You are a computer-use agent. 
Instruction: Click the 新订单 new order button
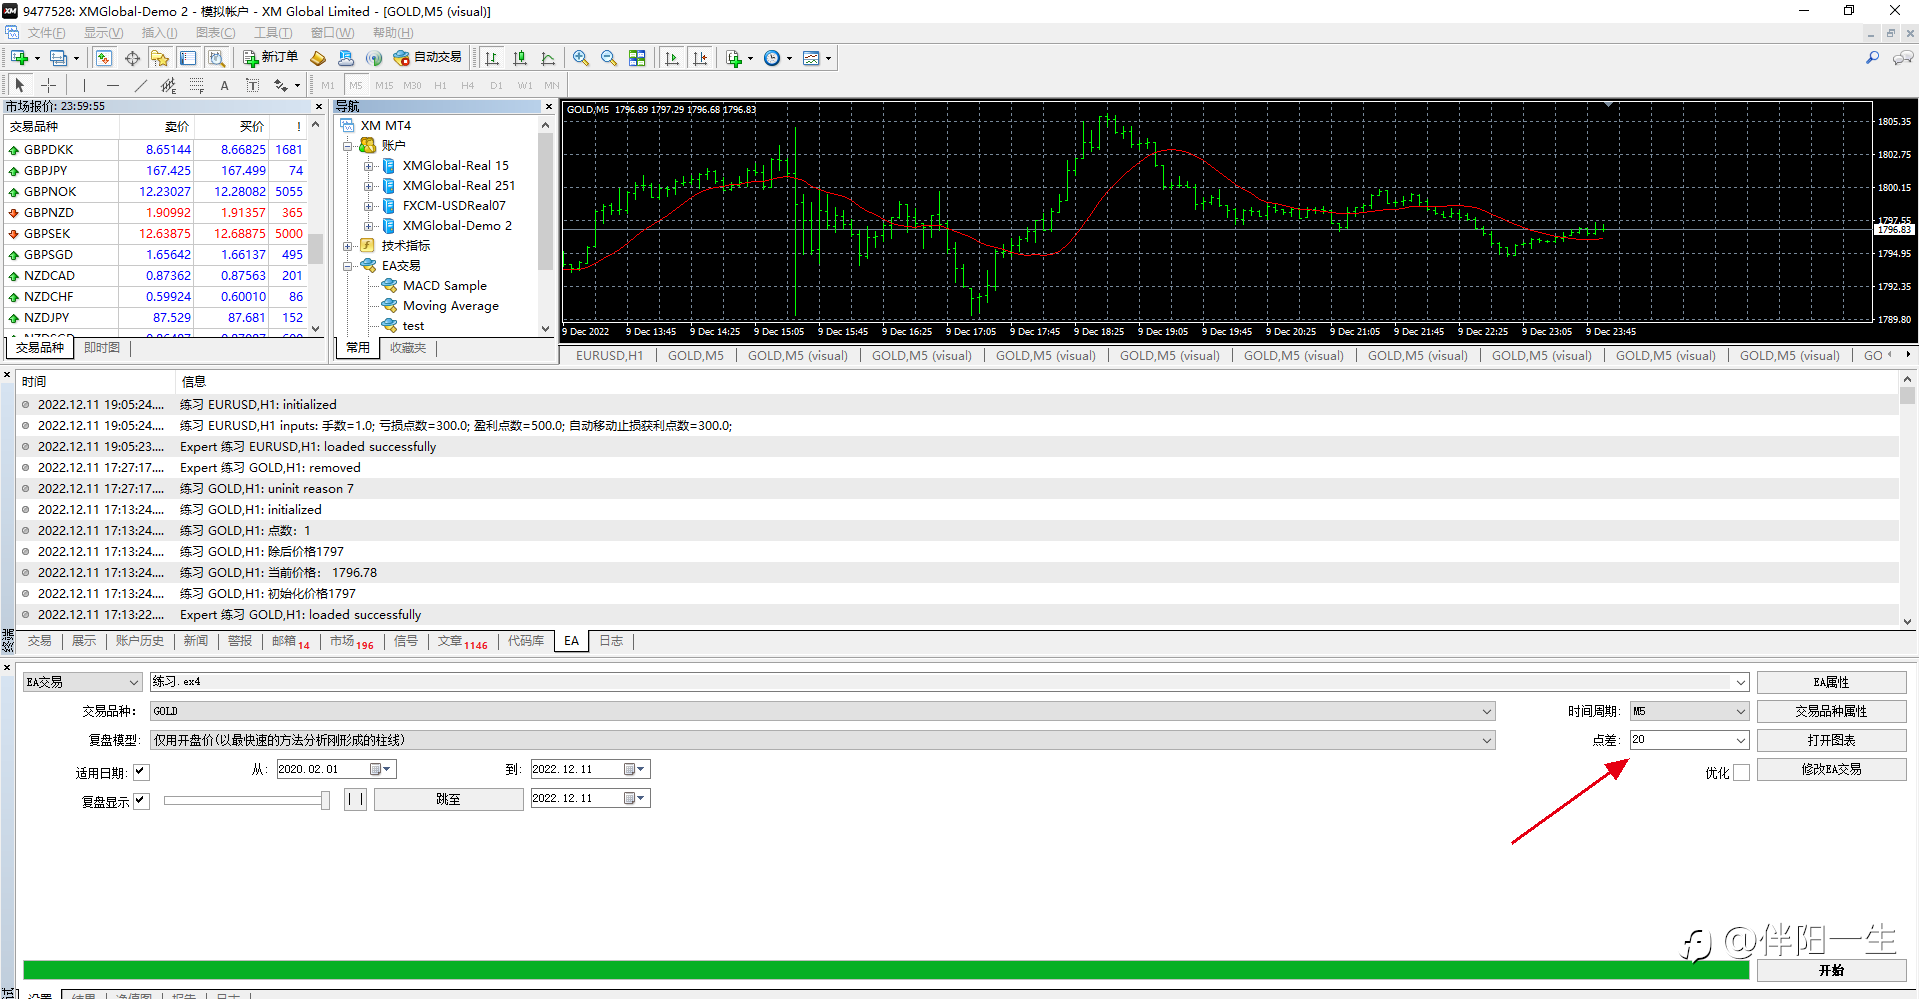point(270,58)
